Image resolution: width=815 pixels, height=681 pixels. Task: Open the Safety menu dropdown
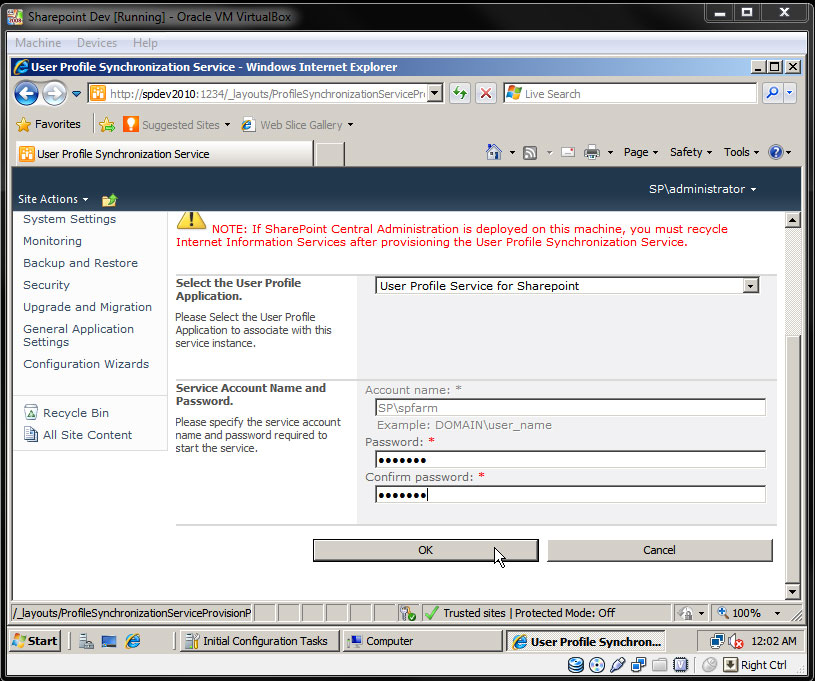pyautogui.click(x=691, y=152)
